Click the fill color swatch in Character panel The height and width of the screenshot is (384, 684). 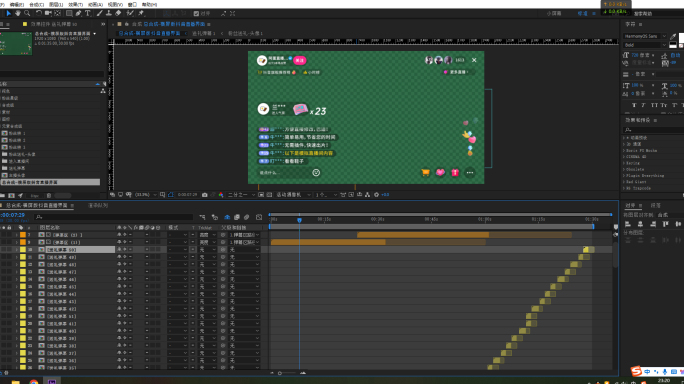click(x=681, y=38)
